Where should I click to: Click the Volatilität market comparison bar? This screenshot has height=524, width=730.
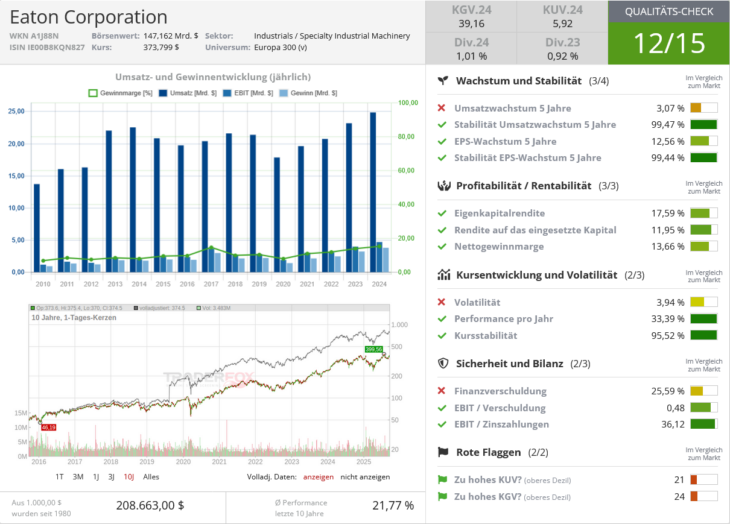tap(703, 302)
